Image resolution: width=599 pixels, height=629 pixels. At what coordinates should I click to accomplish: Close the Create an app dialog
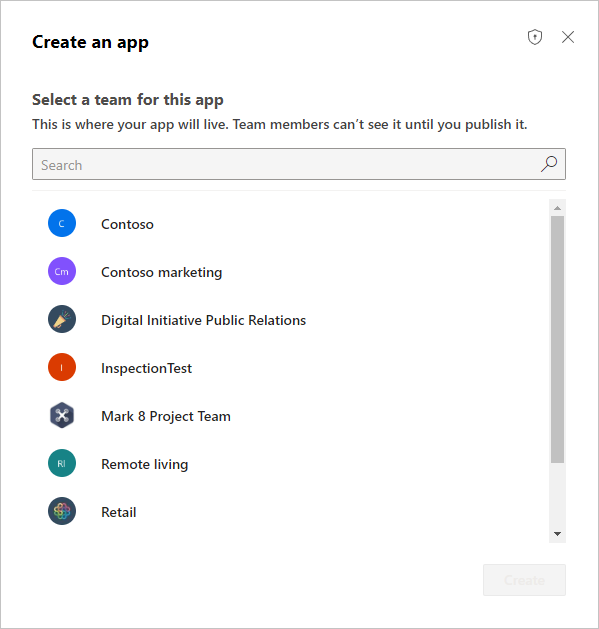point(568,37)
